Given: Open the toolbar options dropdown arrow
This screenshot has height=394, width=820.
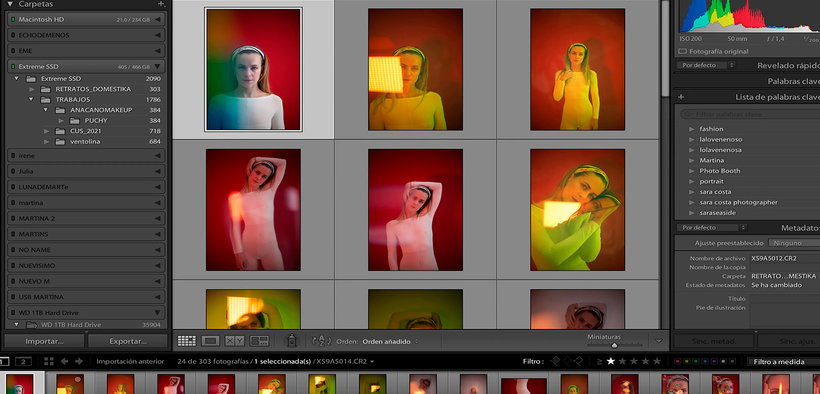Looking at the screenshot, I should tap(658, 341).
